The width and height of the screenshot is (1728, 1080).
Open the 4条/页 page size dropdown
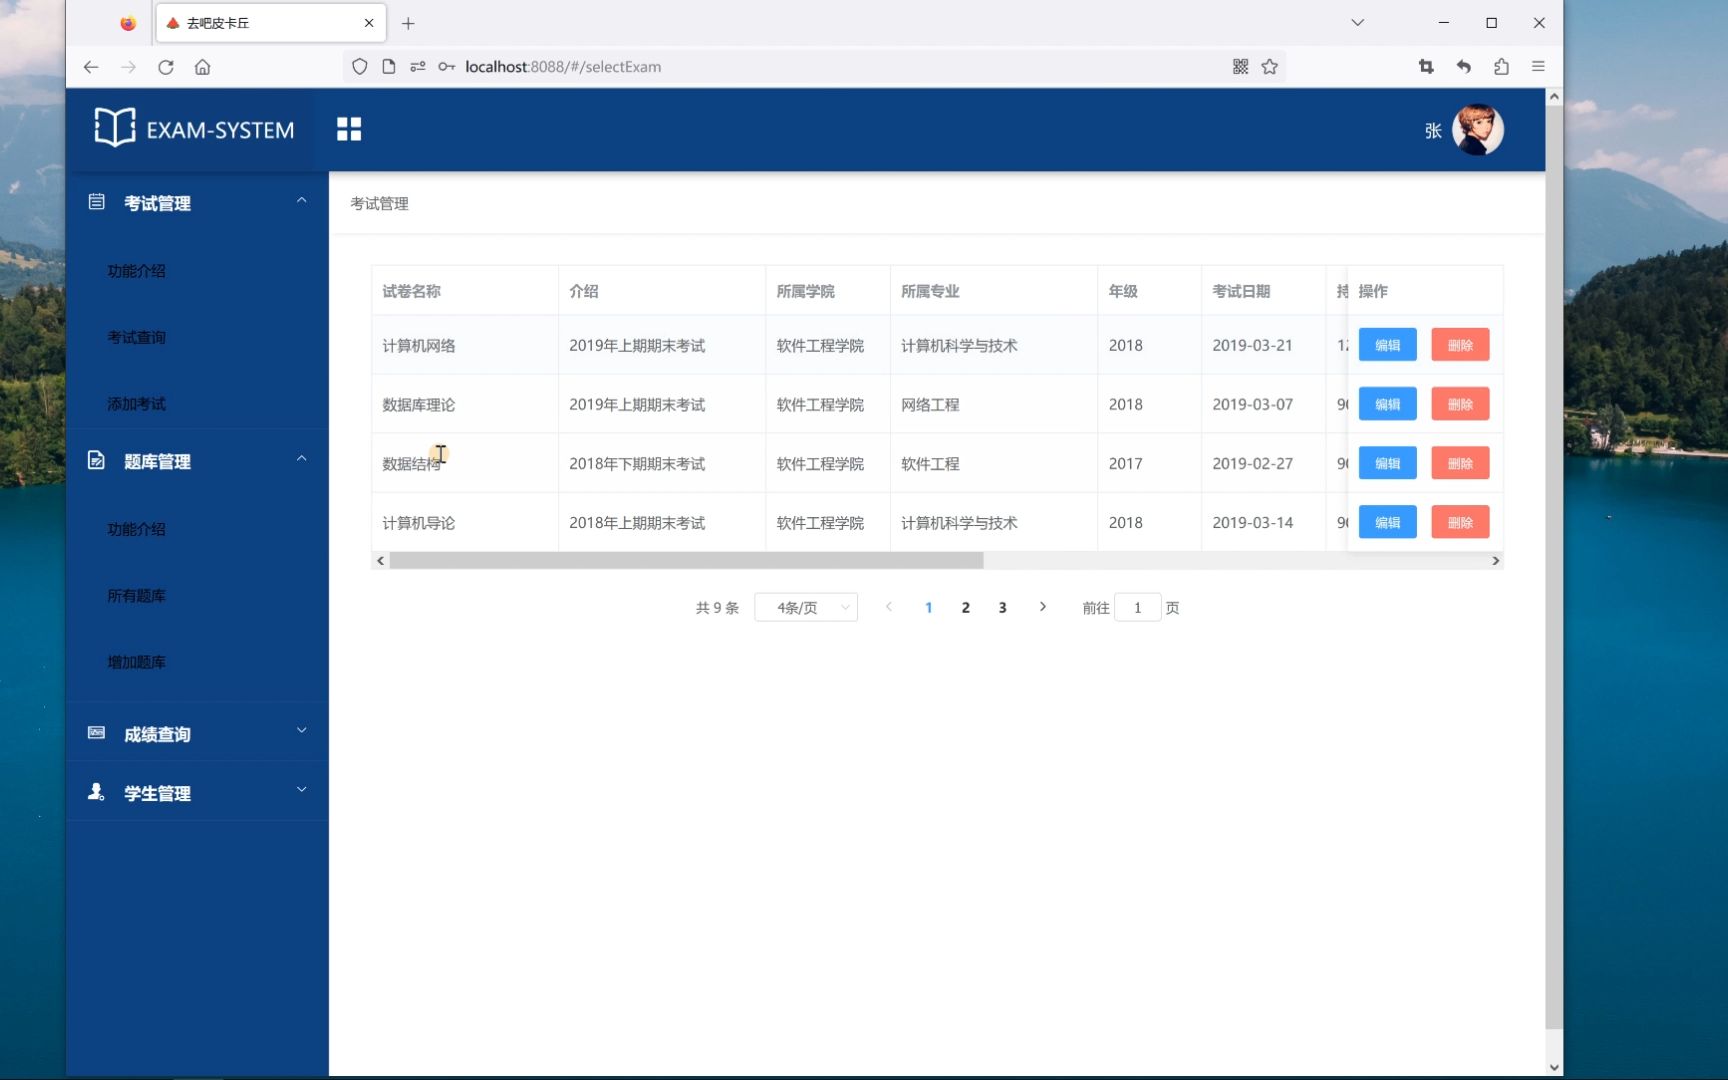click(805, 607)
